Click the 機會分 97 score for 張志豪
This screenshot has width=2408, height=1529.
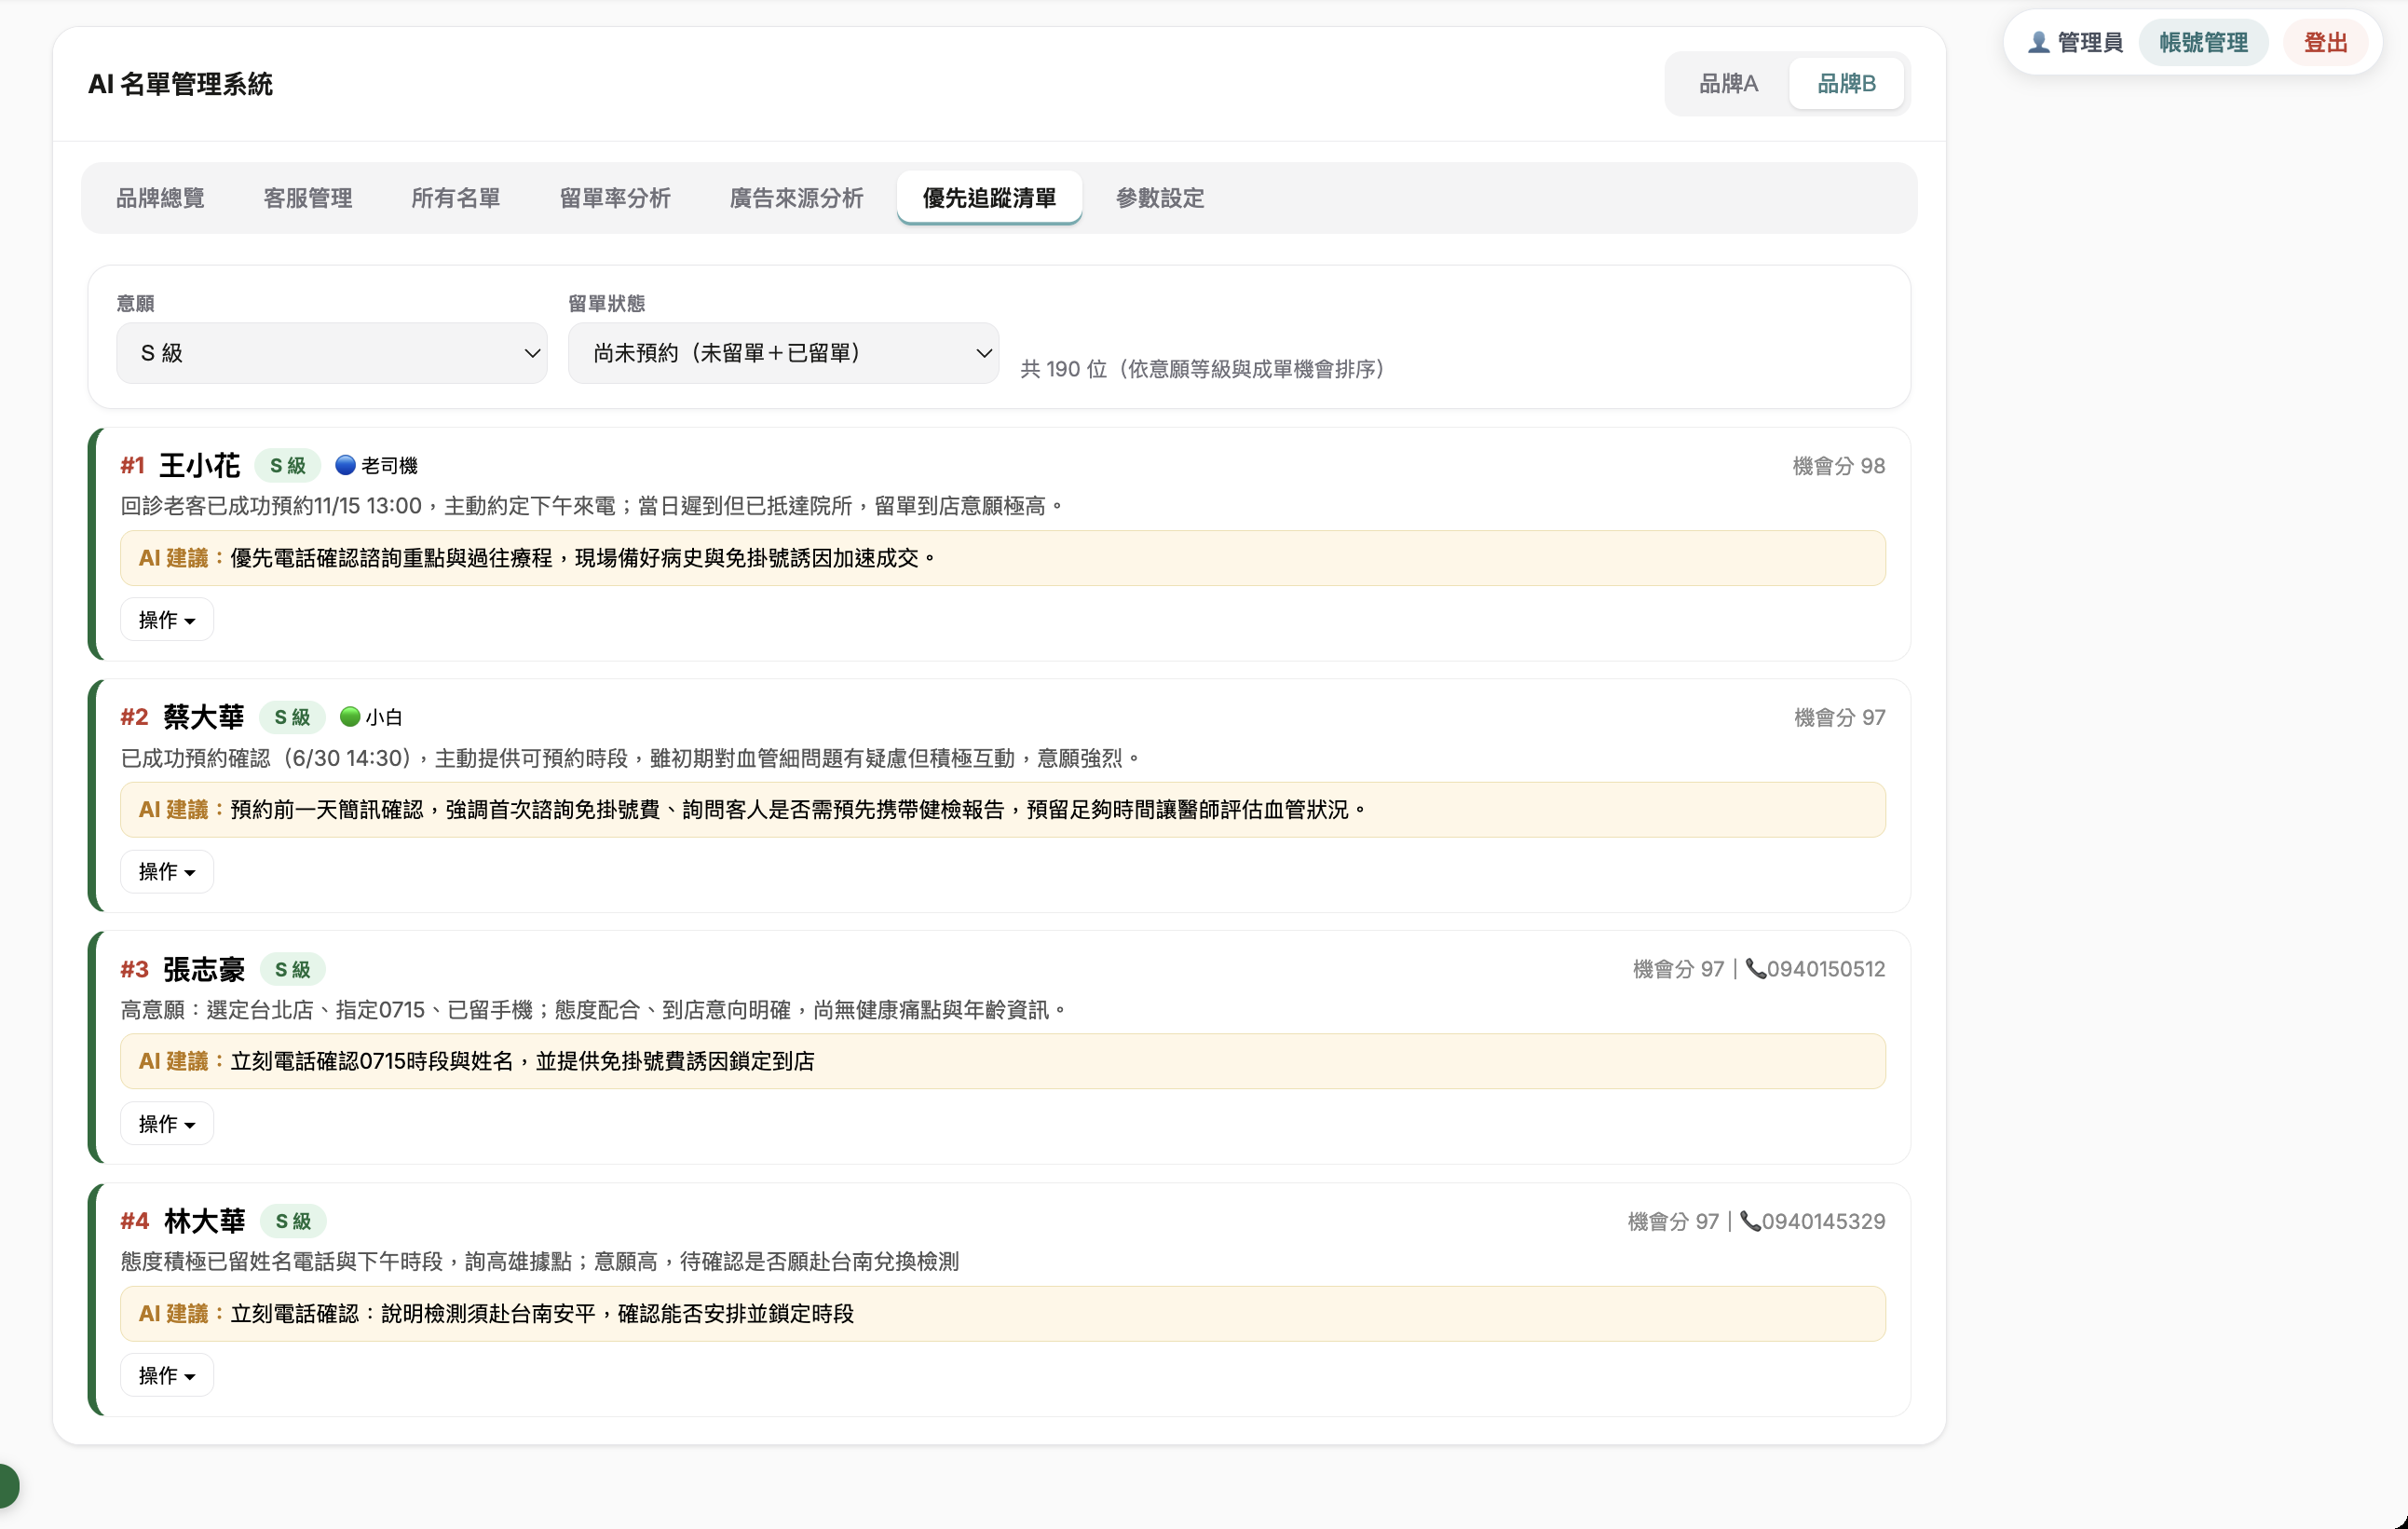click(x=1679, y=970)
